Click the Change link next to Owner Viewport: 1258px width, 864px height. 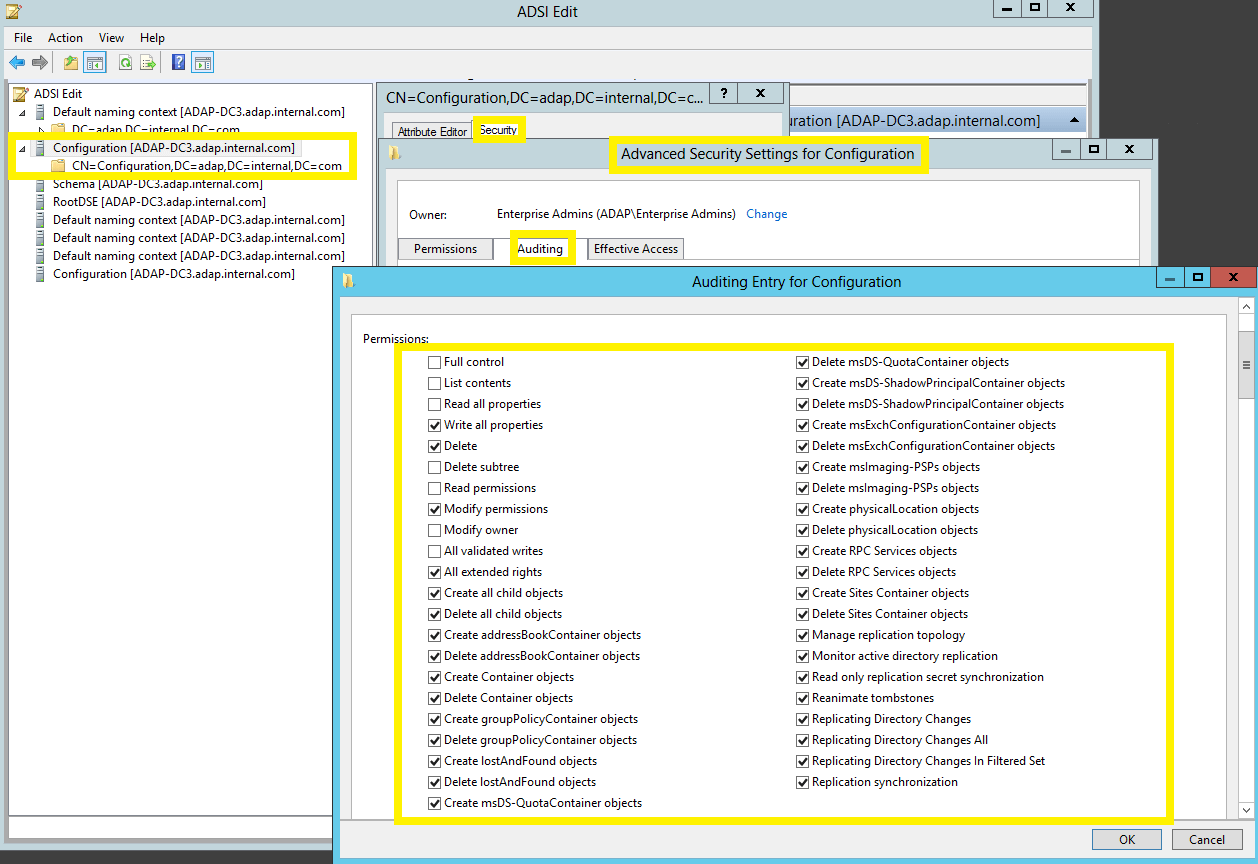[x=766, y=214]
